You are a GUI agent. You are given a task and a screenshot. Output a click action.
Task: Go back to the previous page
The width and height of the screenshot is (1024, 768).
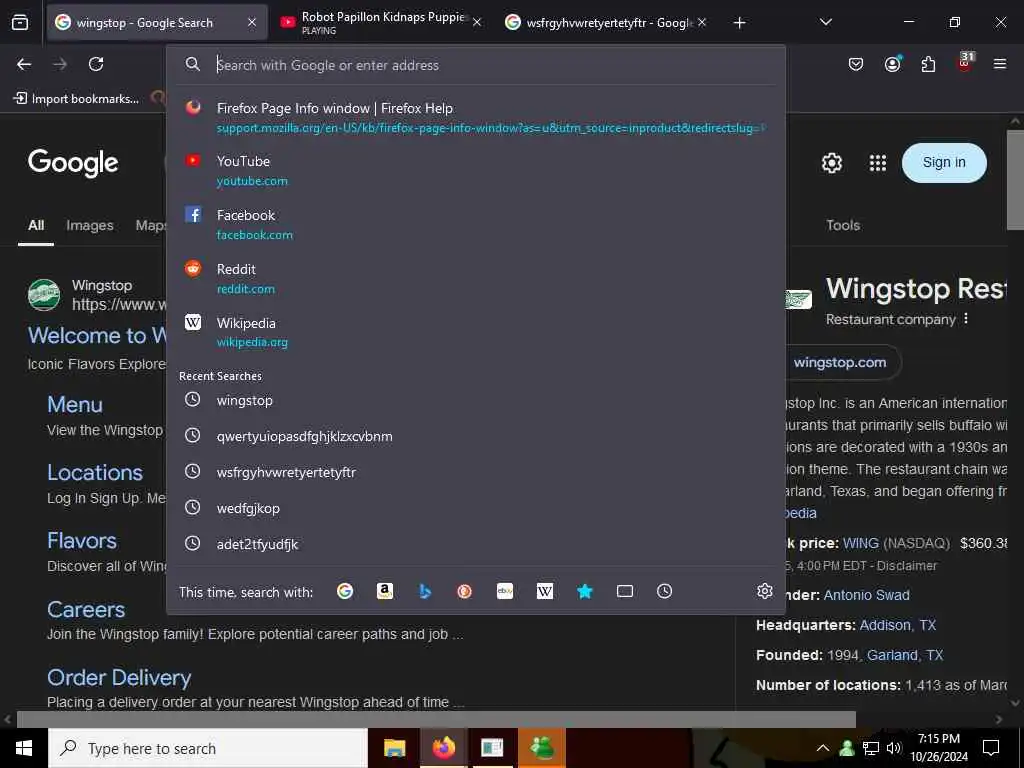click(24, 64)
